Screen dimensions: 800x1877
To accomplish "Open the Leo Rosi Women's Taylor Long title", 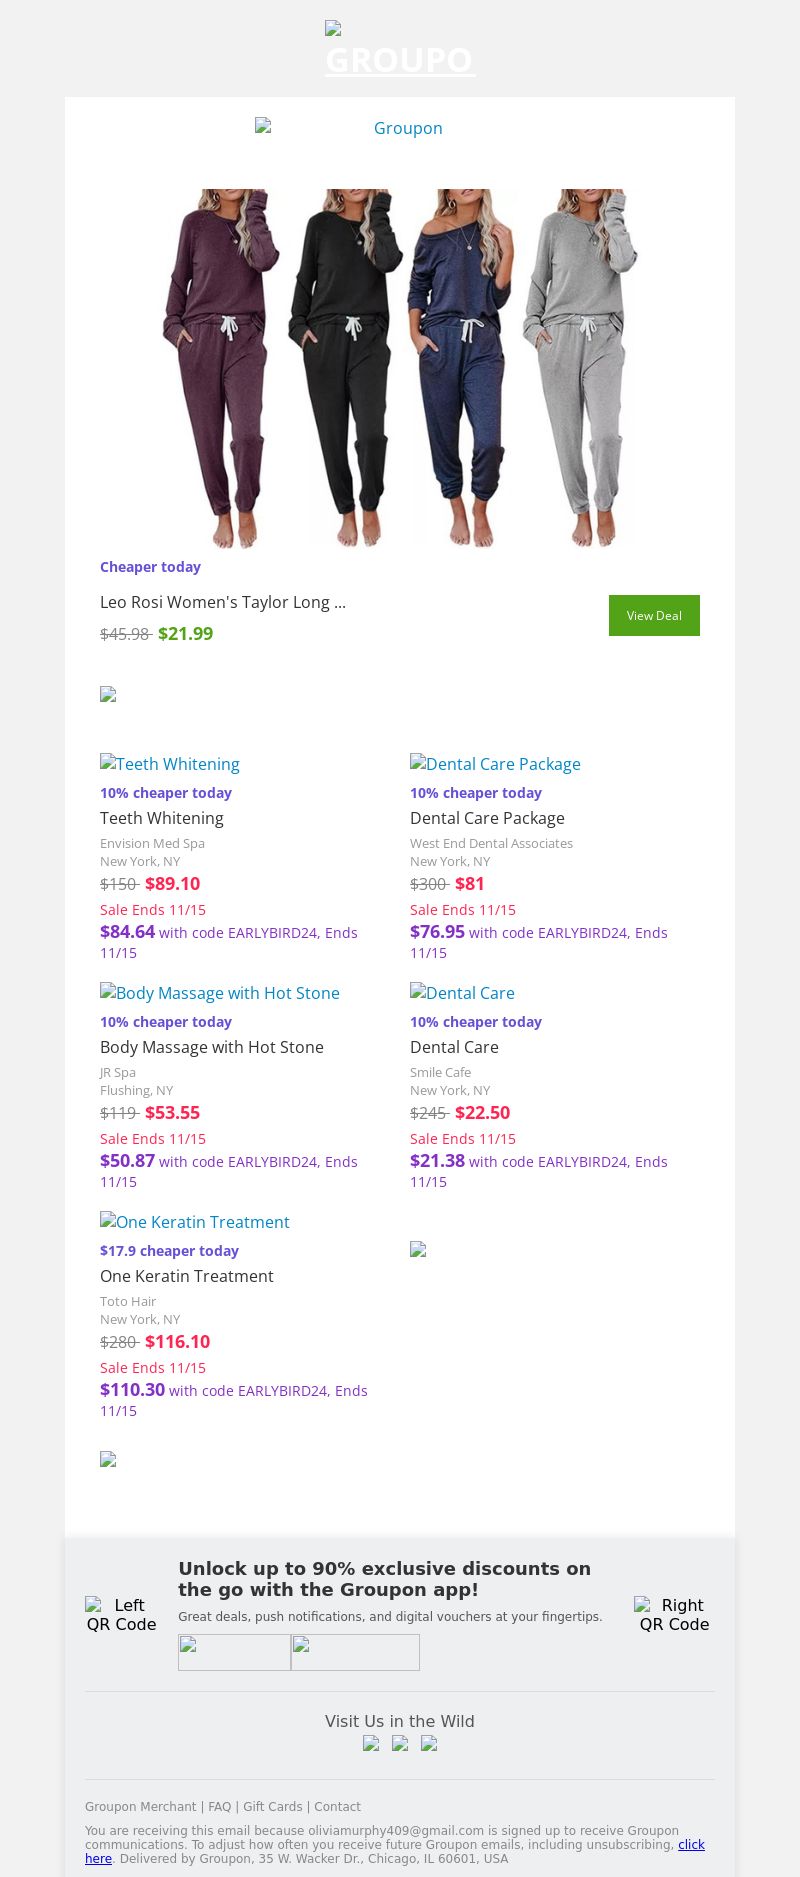I will (x=223, y=602).
